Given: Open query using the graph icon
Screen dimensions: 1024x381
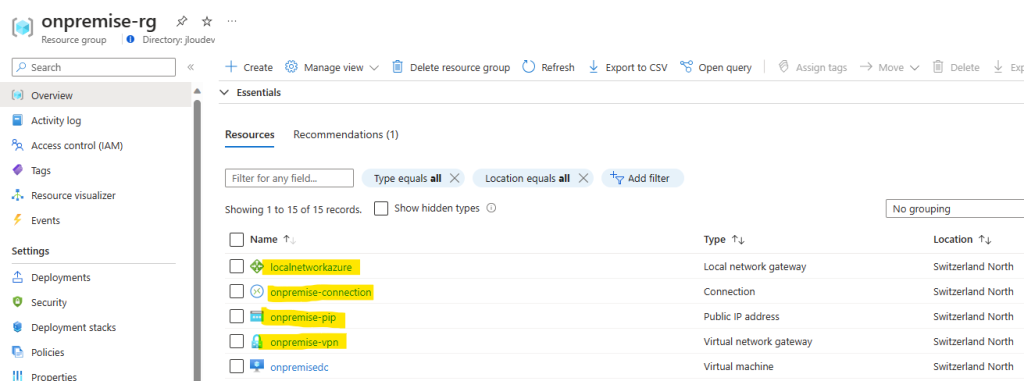Looking at the screenshot, I should click(686, 67).
